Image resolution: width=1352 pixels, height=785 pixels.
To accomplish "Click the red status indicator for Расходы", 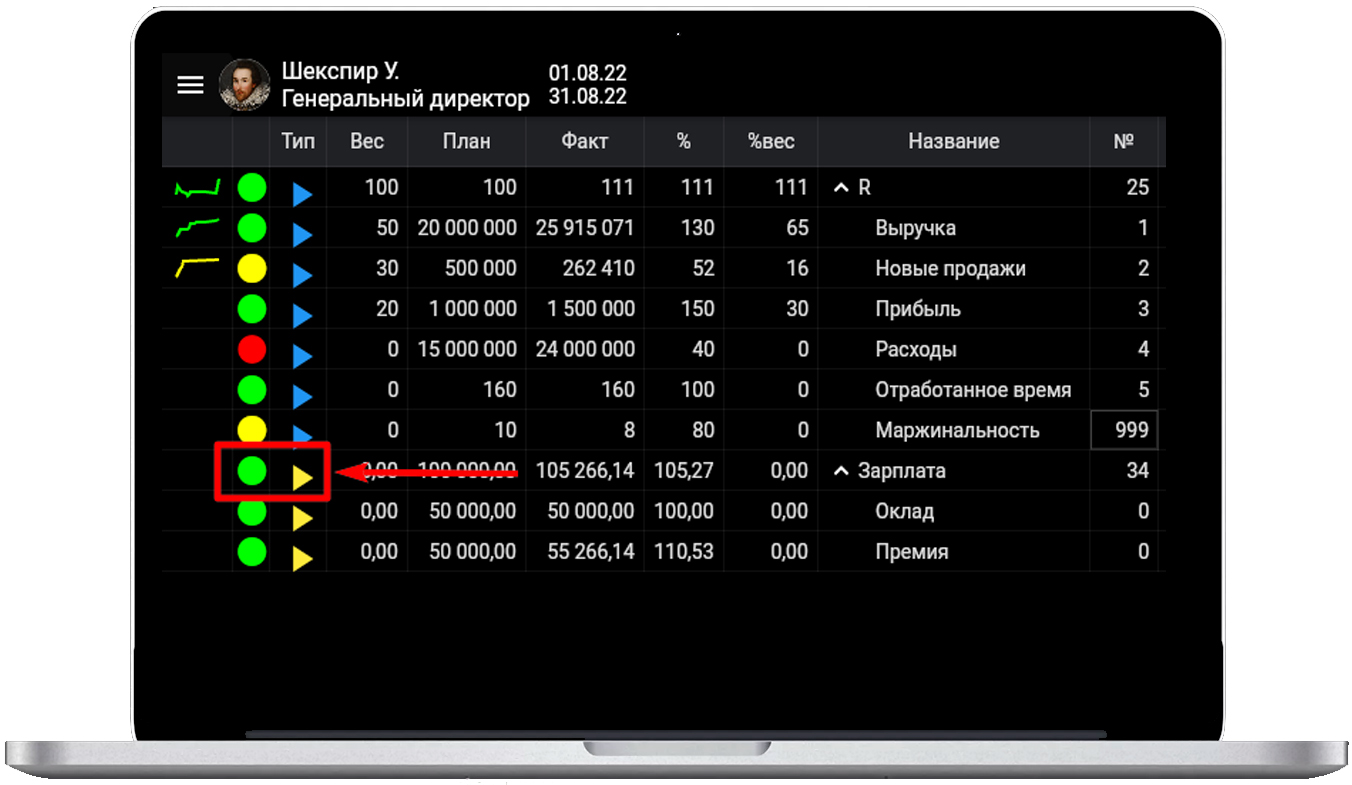I will [x=252, y=349].
